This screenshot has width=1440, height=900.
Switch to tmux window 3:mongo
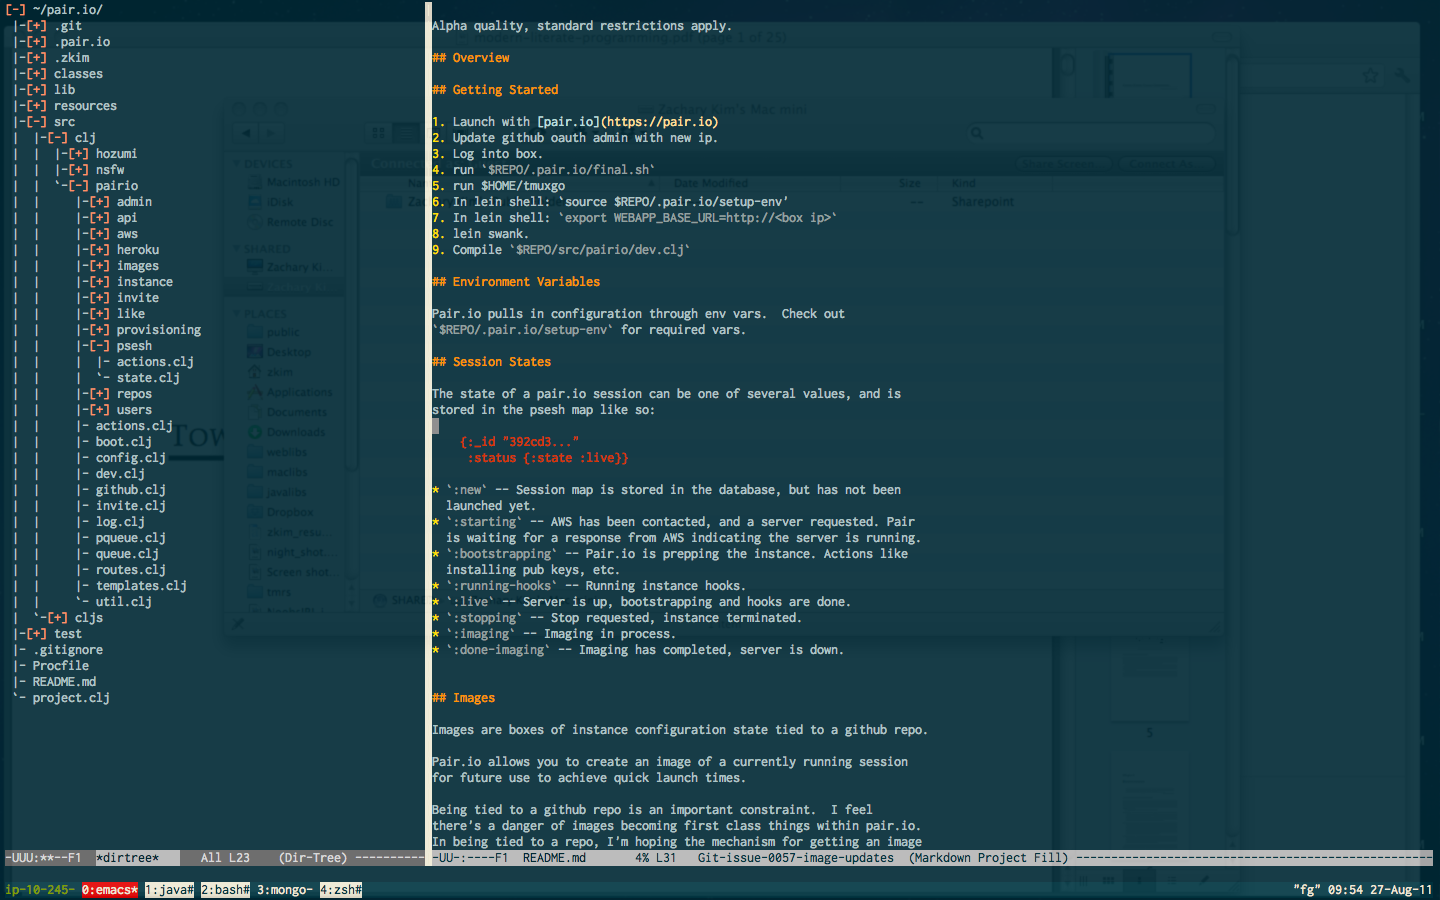coord(284,888)
